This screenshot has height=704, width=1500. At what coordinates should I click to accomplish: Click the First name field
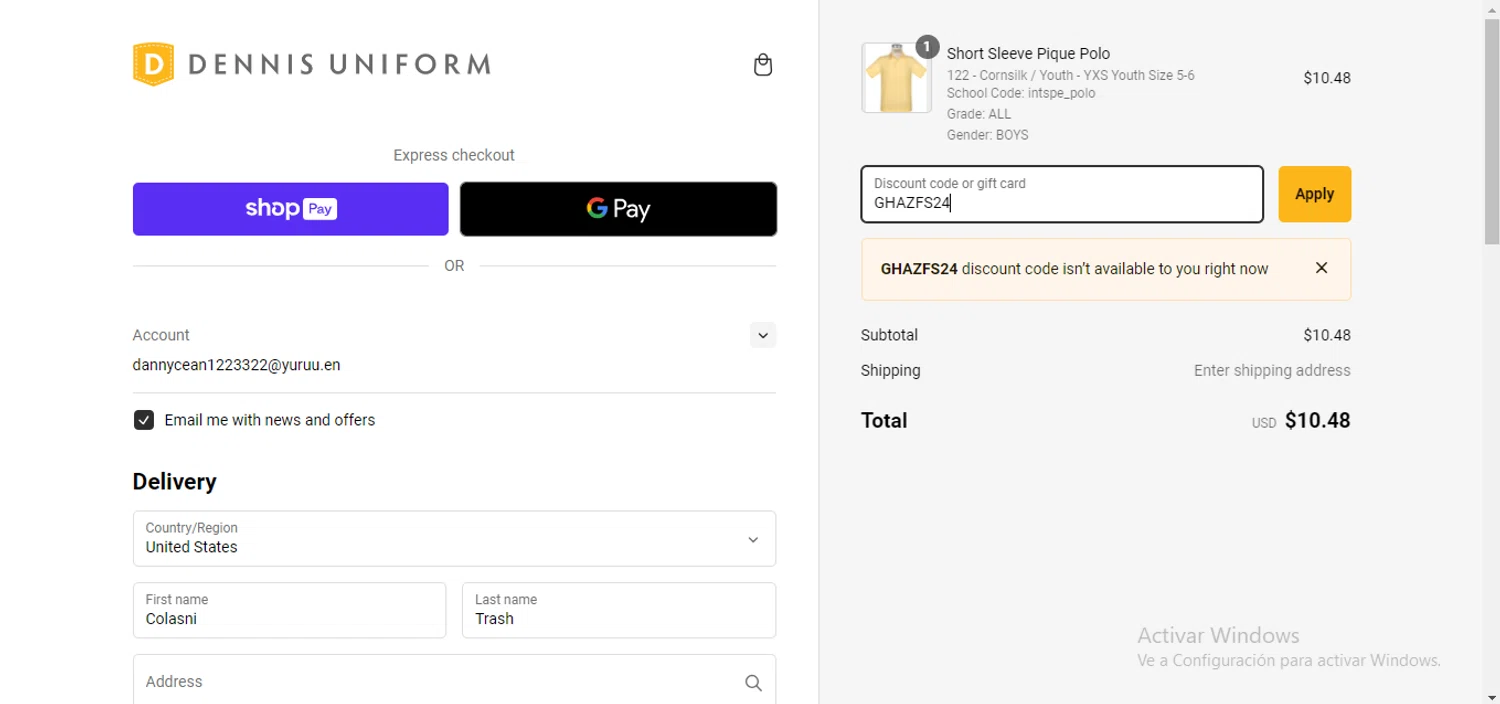289,610
